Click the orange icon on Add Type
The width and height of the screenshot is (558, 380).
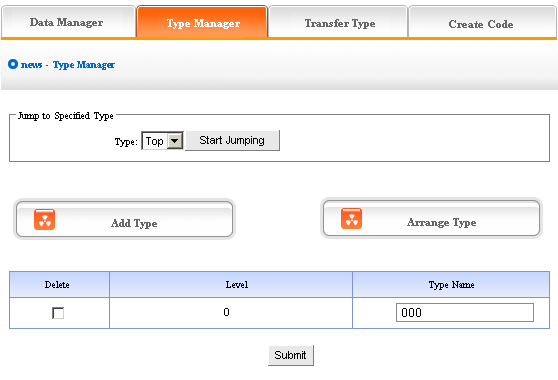44,220
